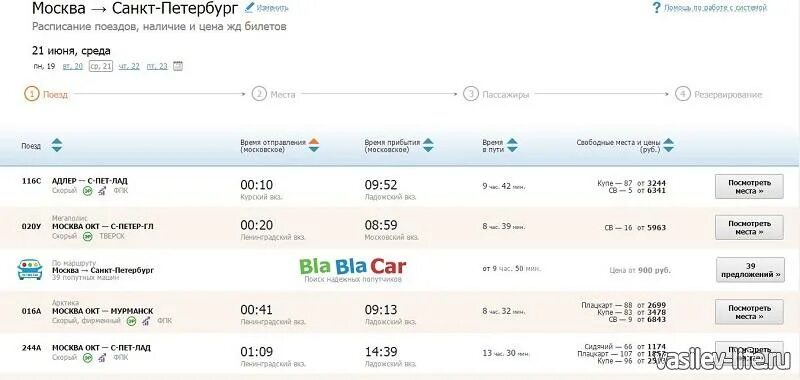The height and width of the screenshot is (380, 800).
Task: Go to step 2 Места
Action: point(273,94)
